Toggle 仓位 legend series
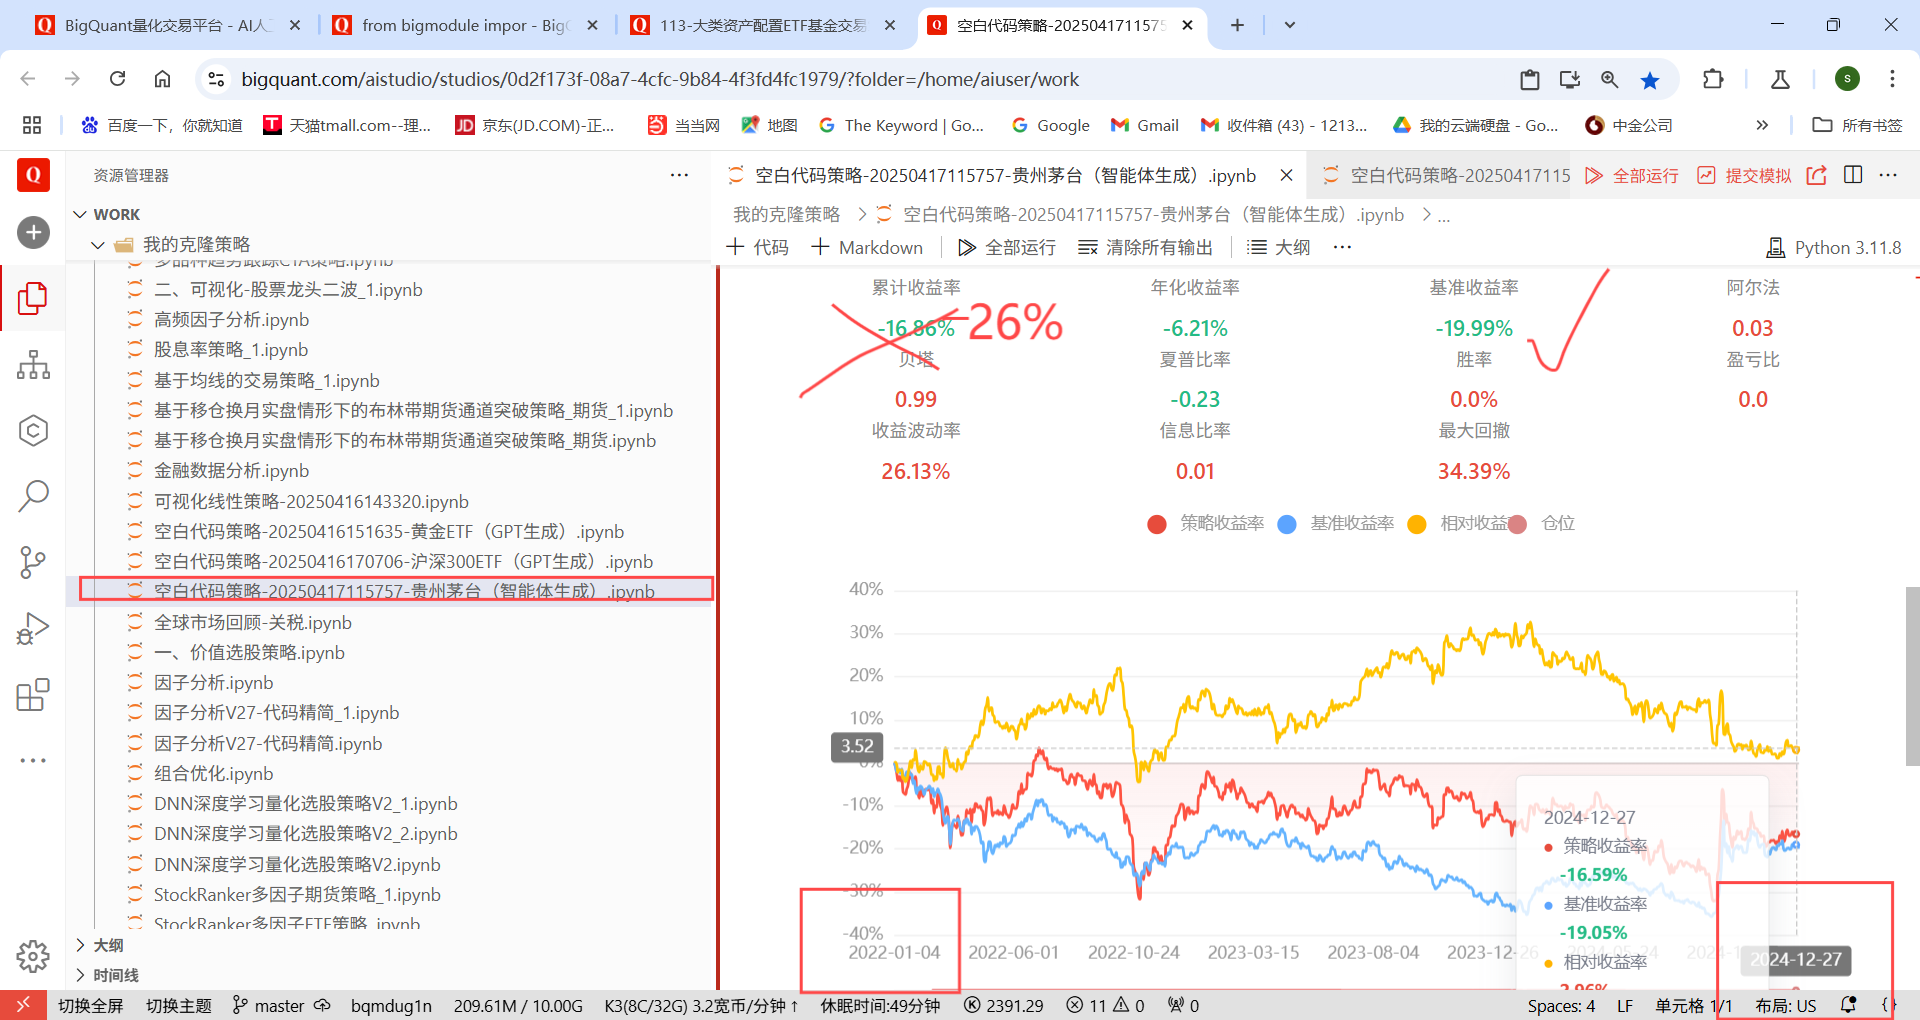The image size is (1920, 1020). point(1557,523)
